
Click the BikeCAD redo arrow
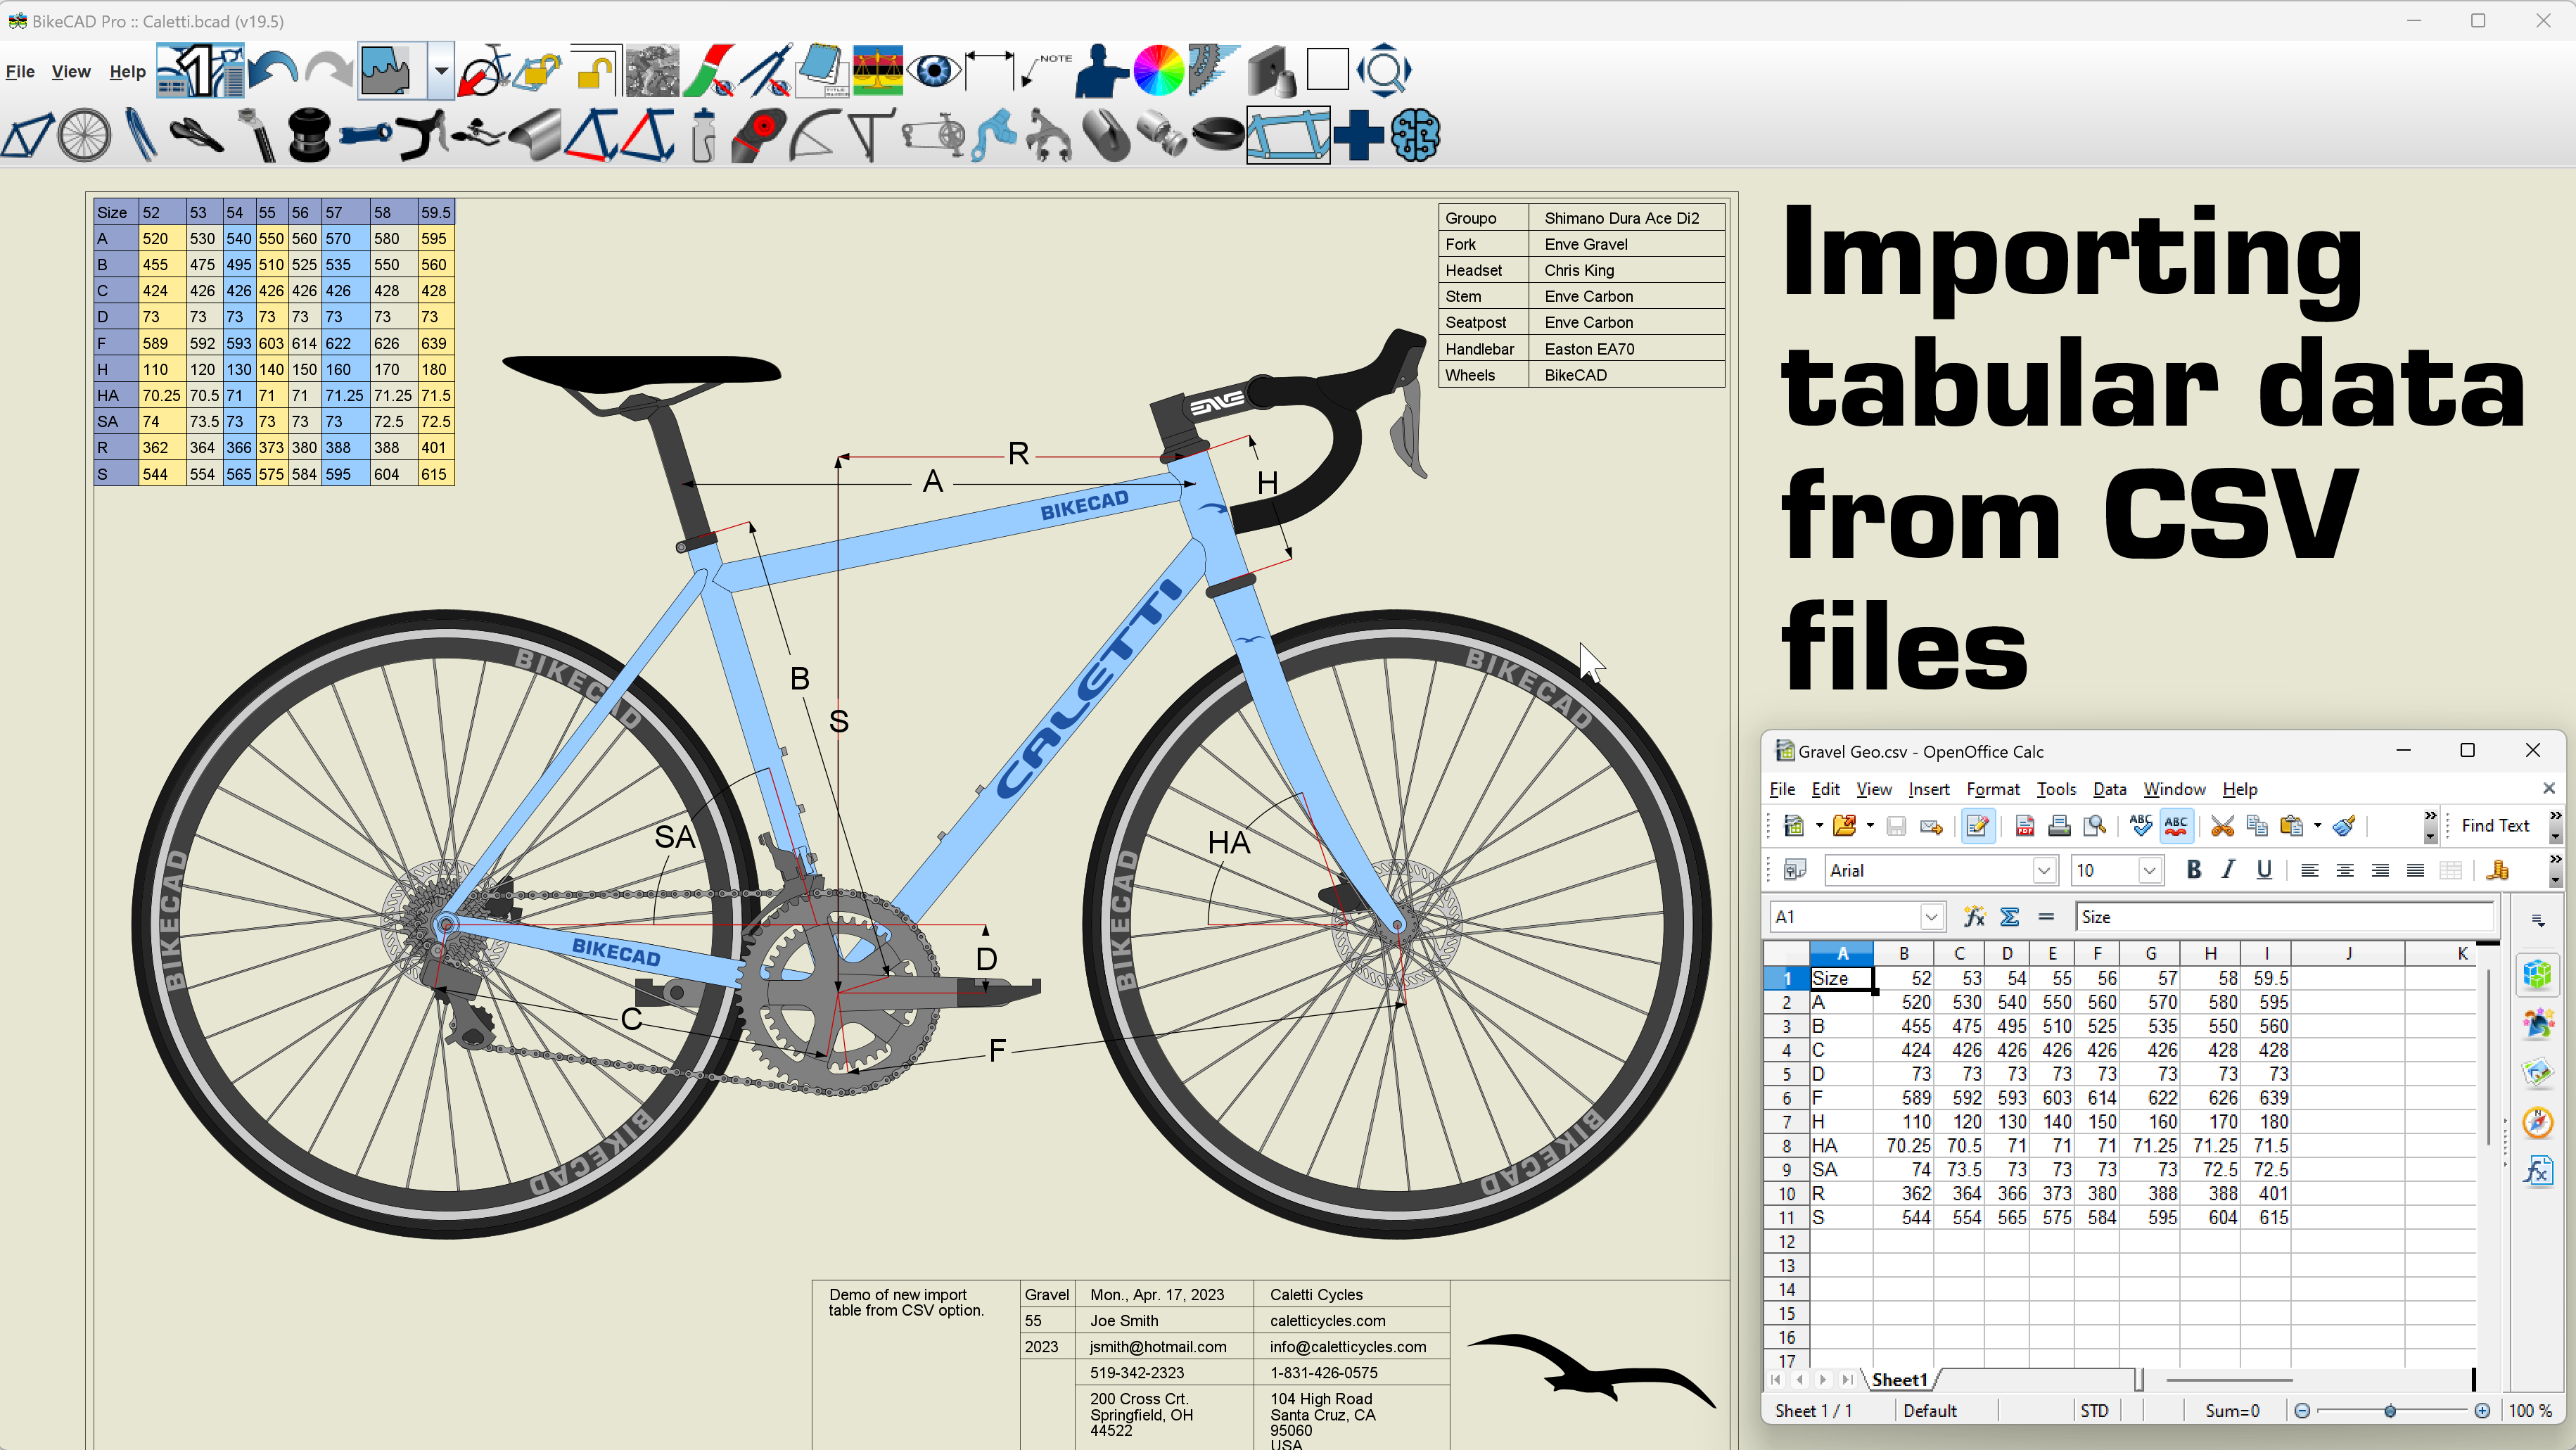pyautogui.click(x=329, y=71)
